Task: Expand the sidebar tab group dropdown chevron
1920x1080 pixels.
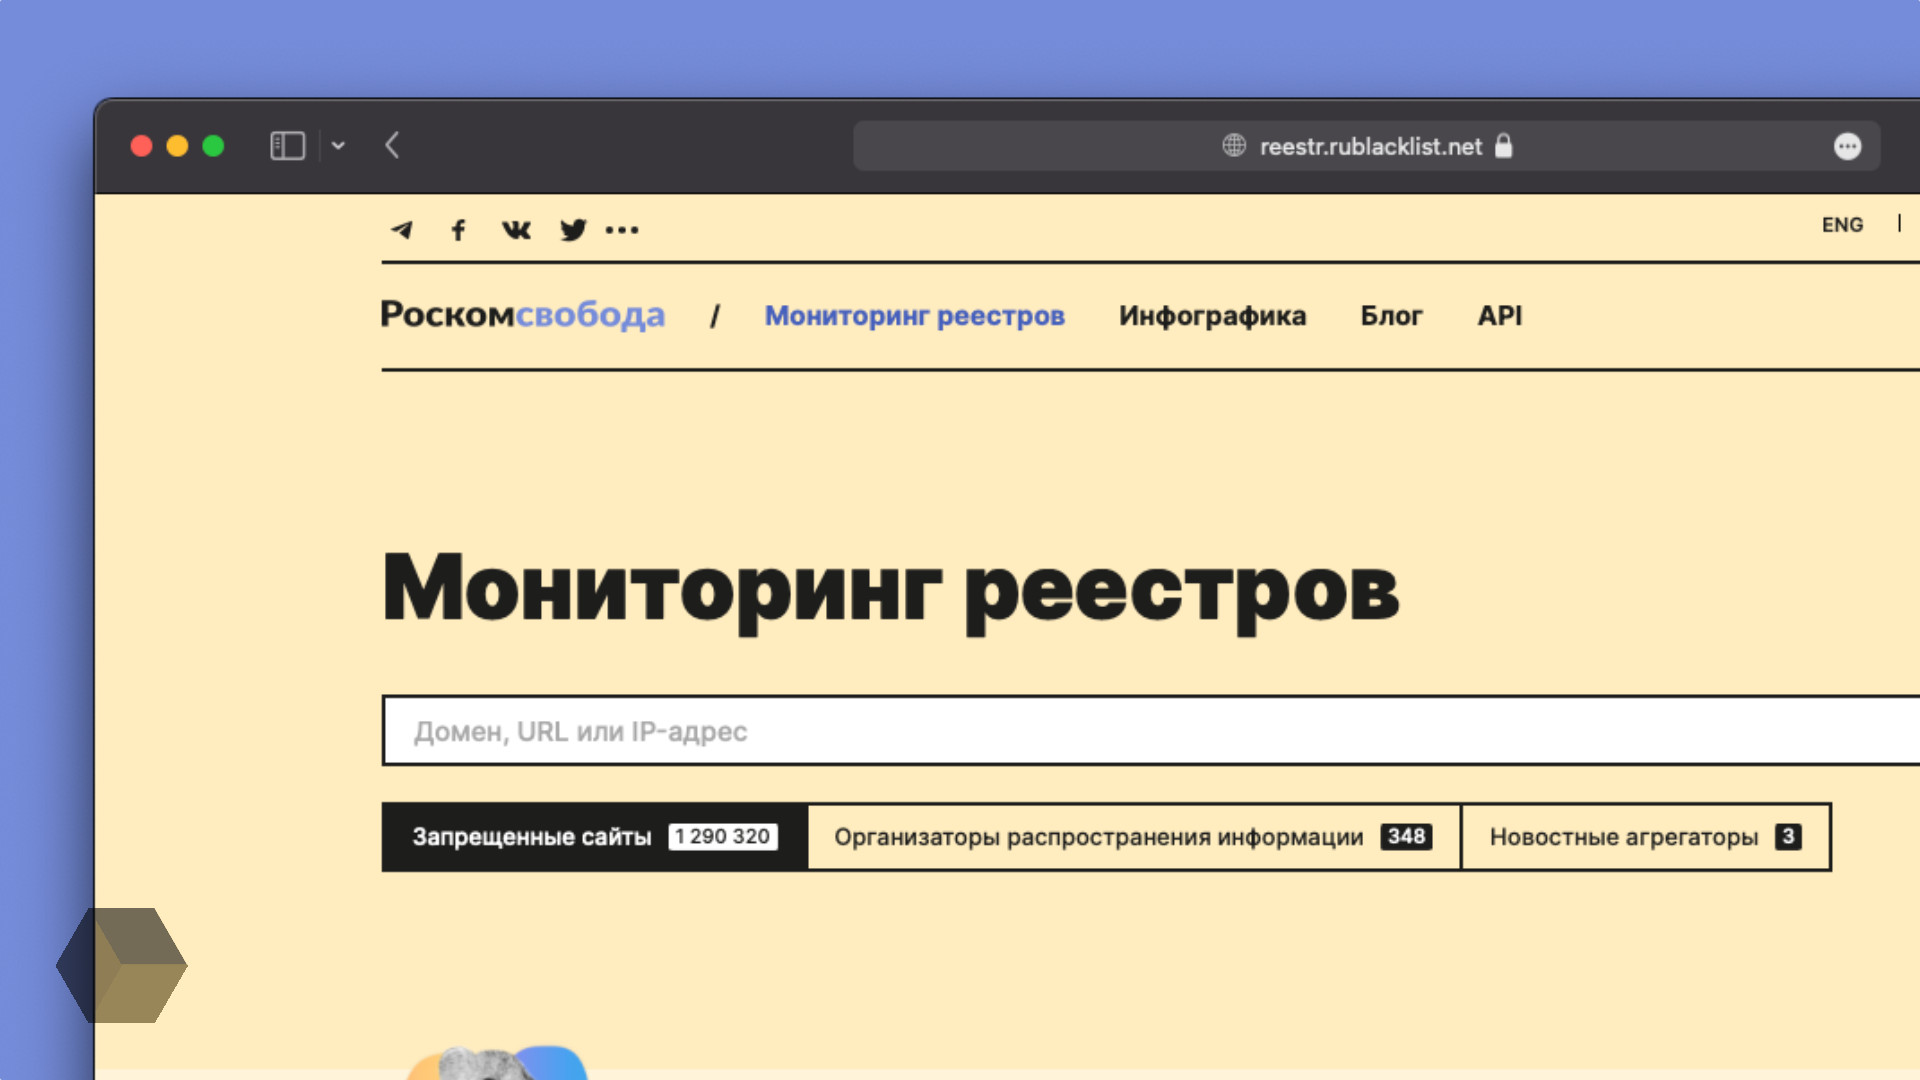Action: (338, 146)
